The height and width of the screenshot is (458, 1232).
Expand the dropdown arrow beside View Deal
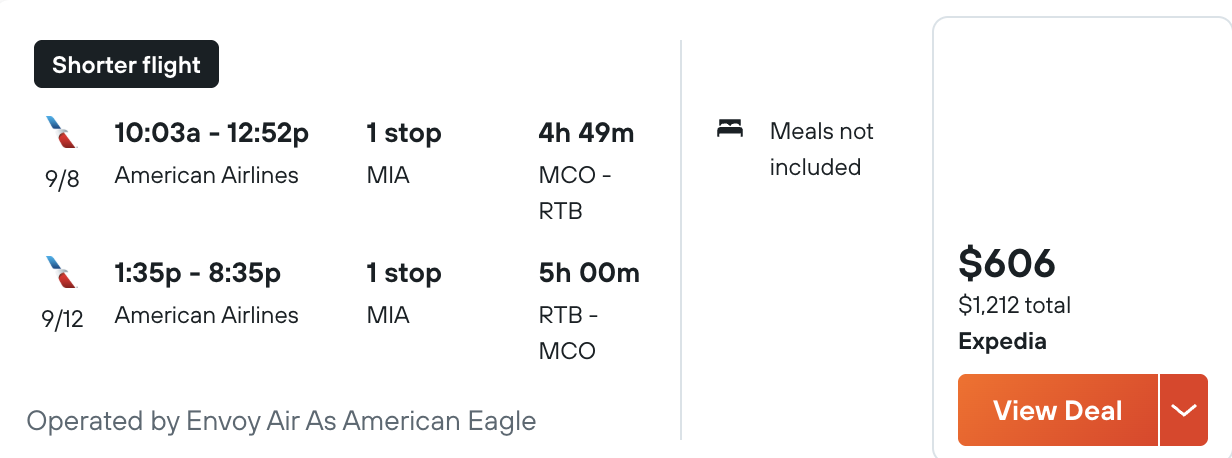tap(1184, 410)
